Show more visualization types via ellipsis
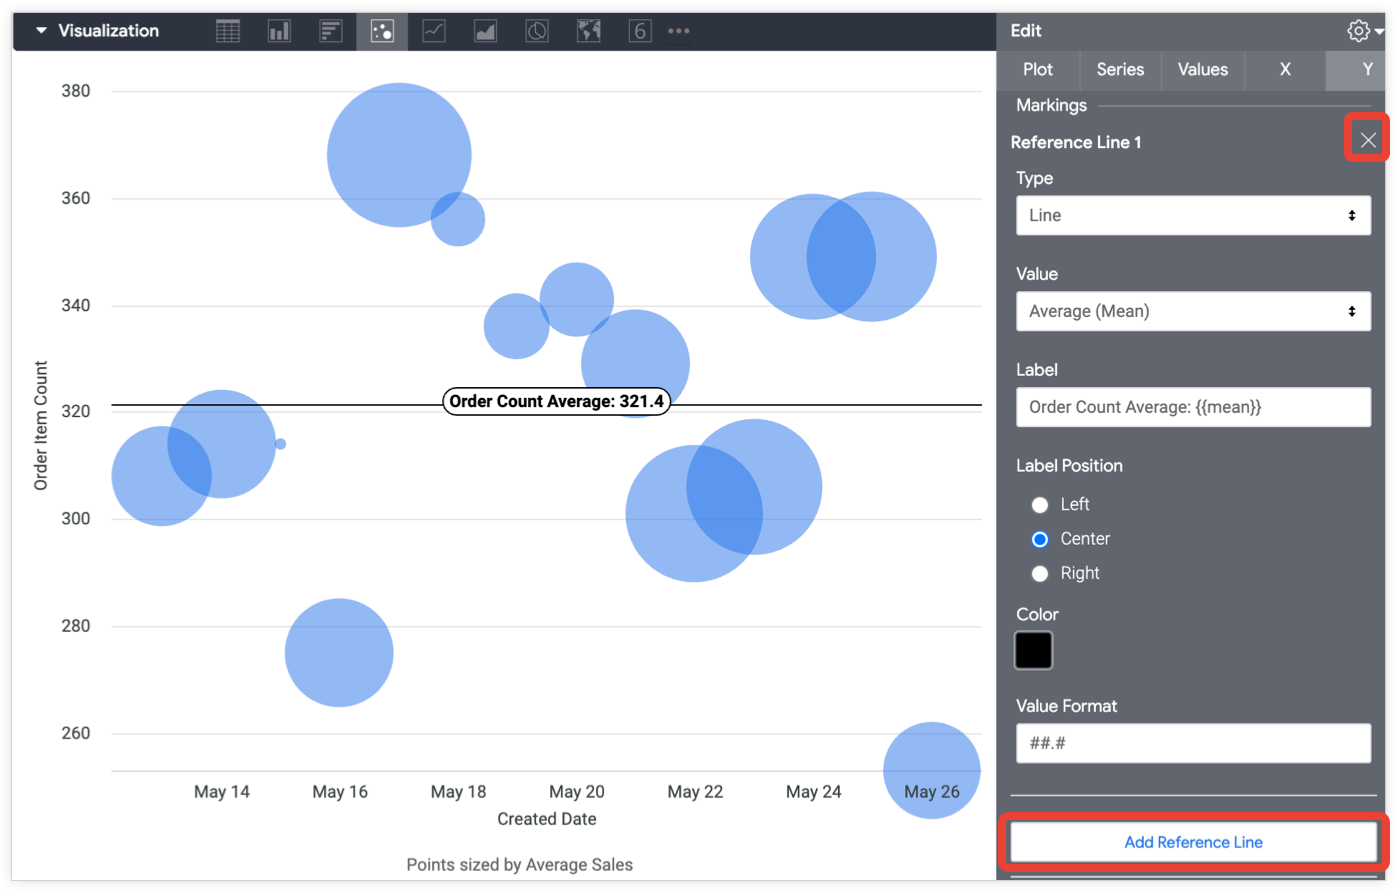Image resolution: width=1398 pixels, height=892 pixels. (679, 31)
